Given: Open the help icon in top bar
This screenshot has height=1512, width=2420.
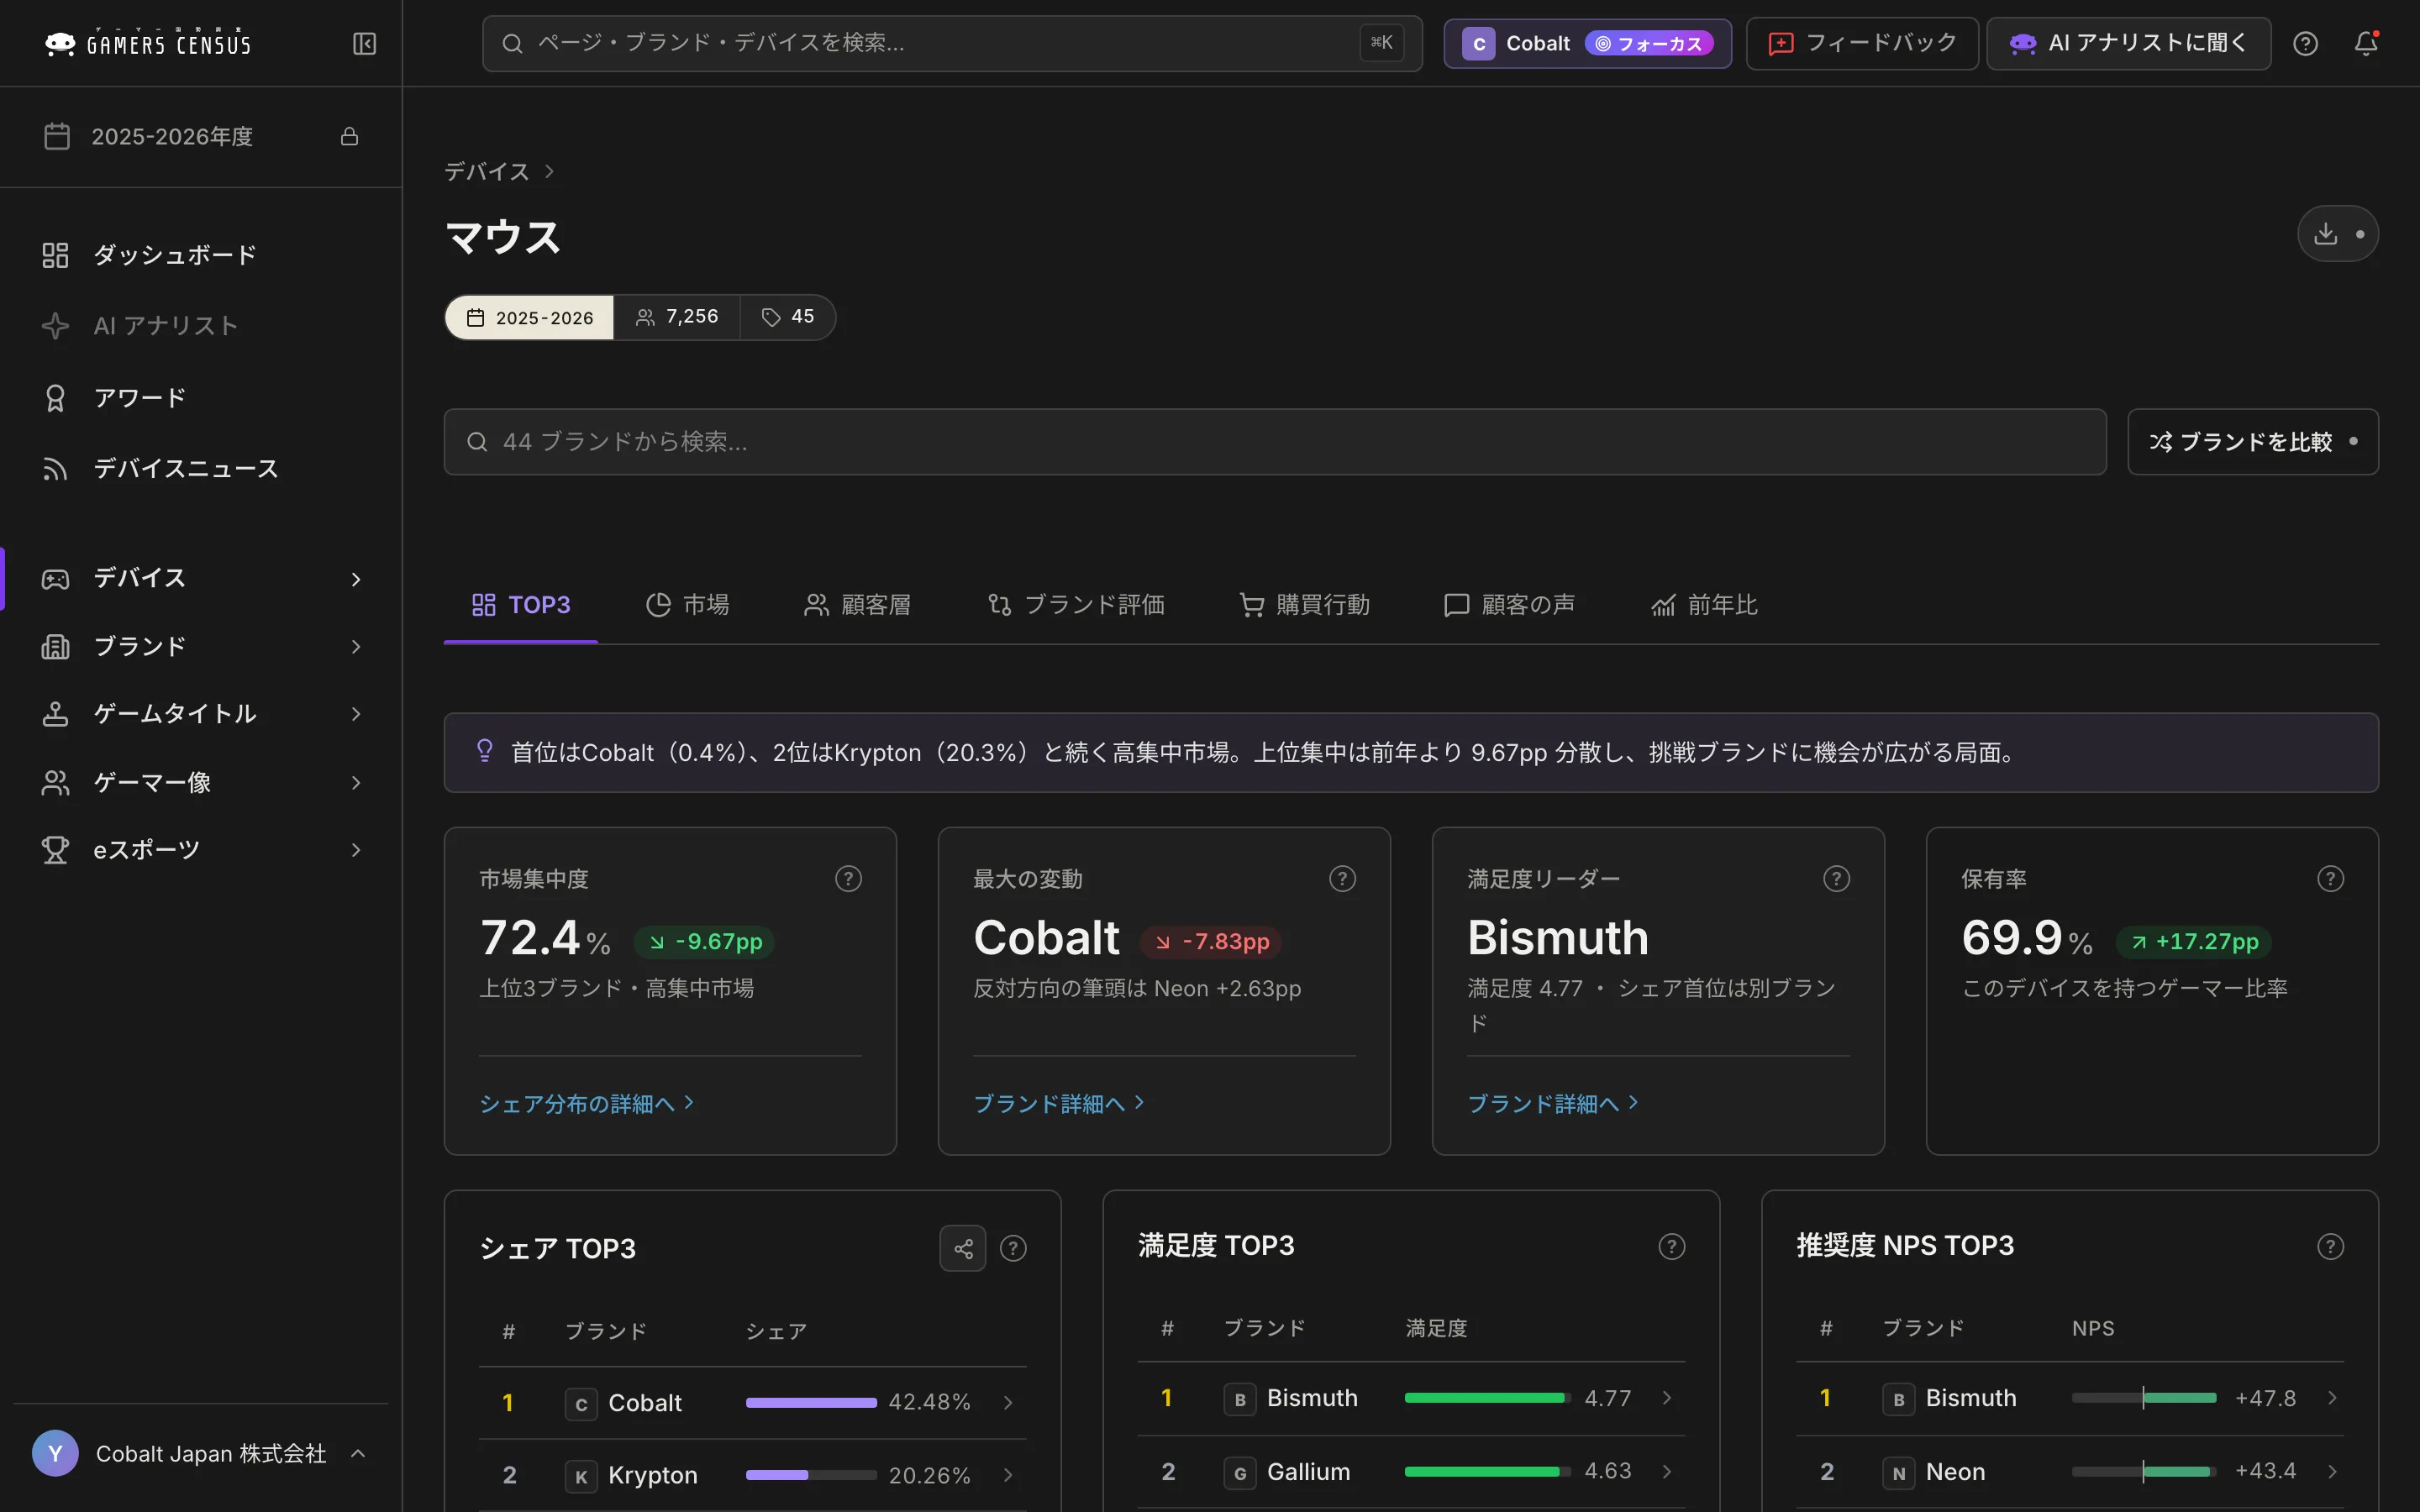Looking at the screenshot, I should click(2305, 43).
